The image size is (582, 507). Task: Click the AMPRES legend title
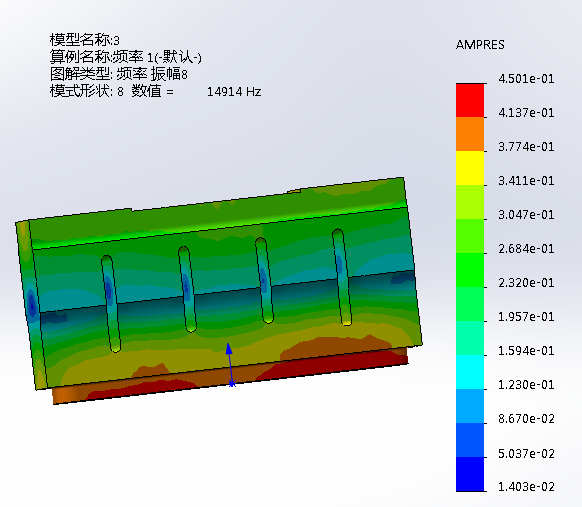tap(480, 45)
